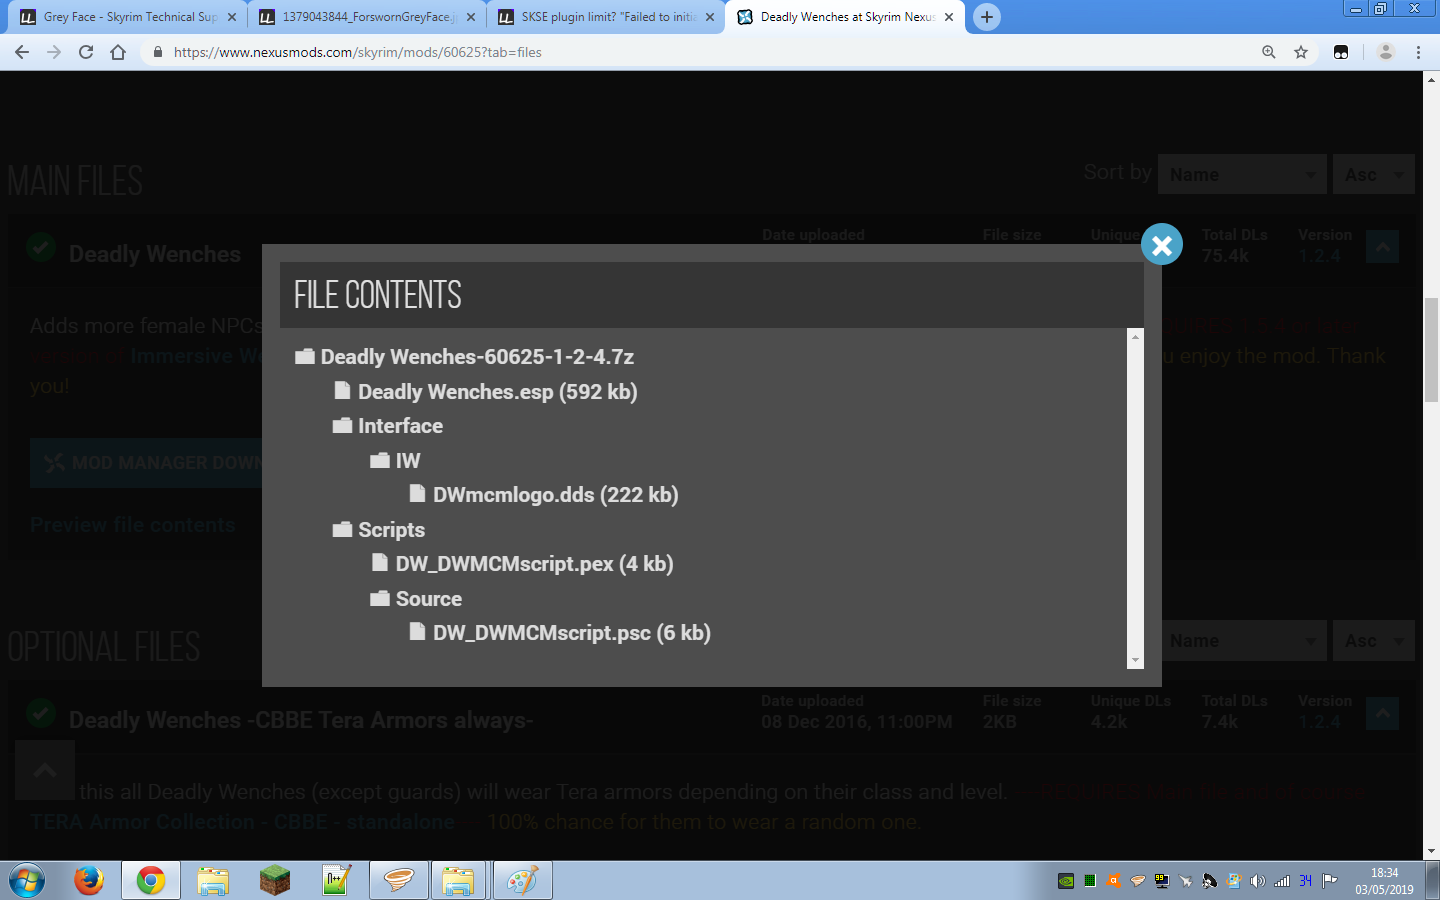Select the Deadly Wenches.esp file entry
The image size is (1440, 900).
pyautogui.click(x=486, y=391)
